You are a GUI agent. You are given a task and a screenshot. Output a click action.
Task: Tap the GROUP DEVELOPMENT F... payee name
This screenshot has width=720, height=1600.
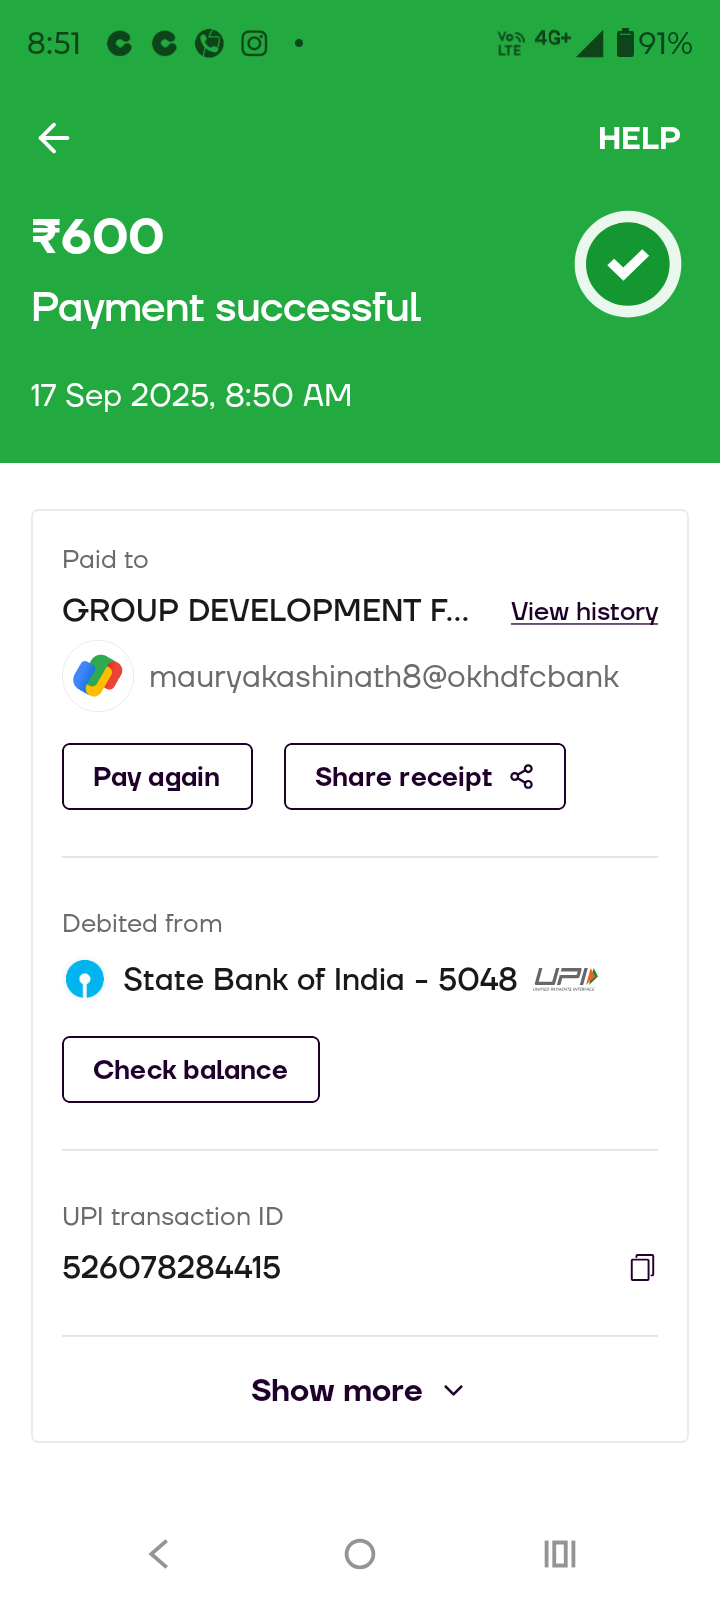click(265, 610)
